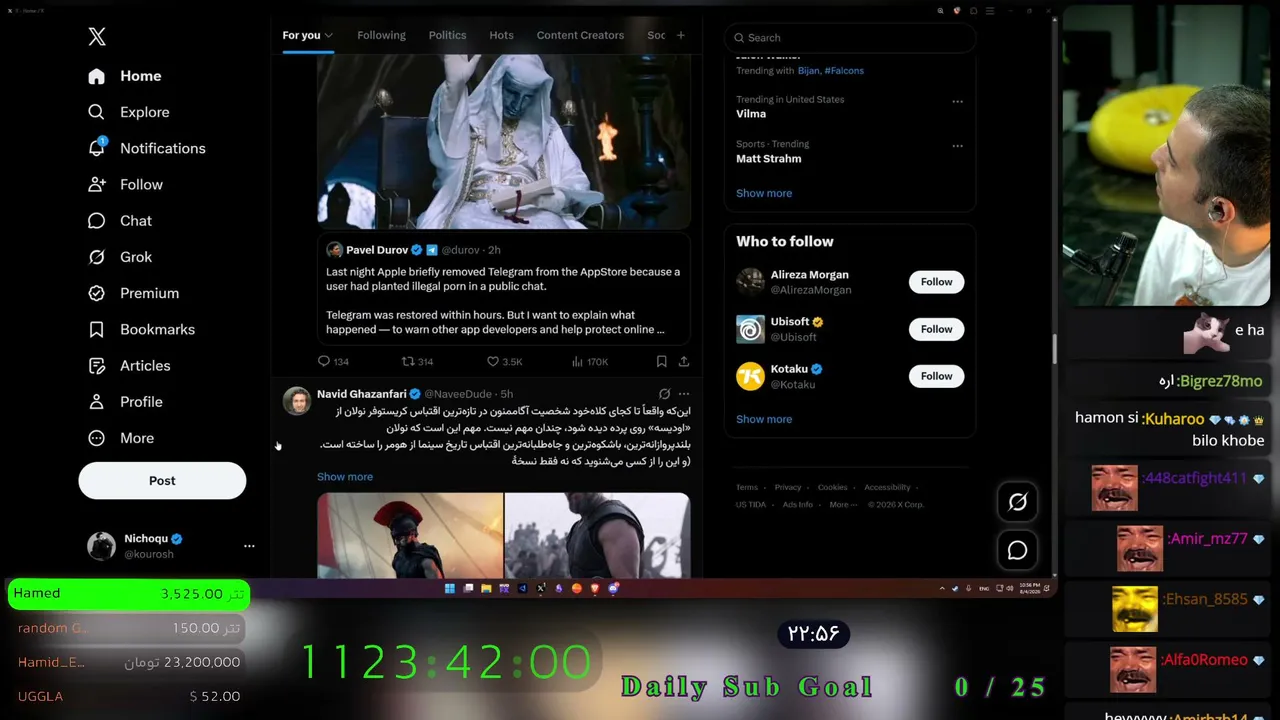
Task: Show more accounts to follow
Action: (764, 419)
